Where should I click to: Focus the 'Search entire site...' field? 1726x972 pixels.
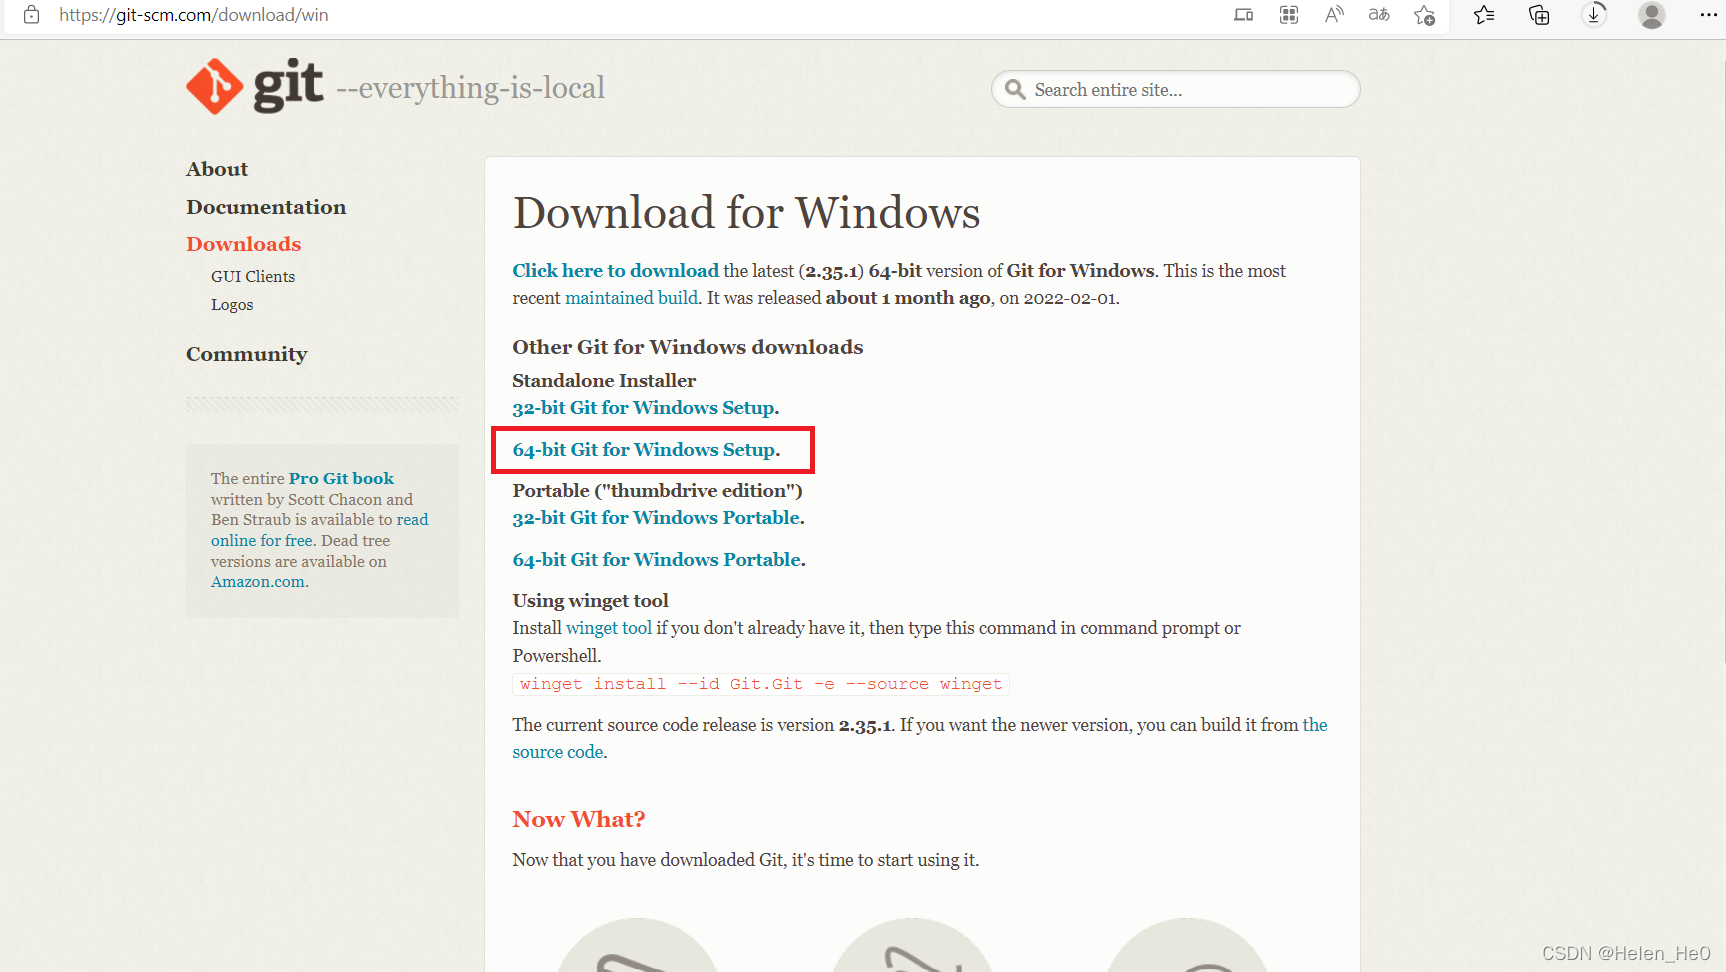point(1175,90)
